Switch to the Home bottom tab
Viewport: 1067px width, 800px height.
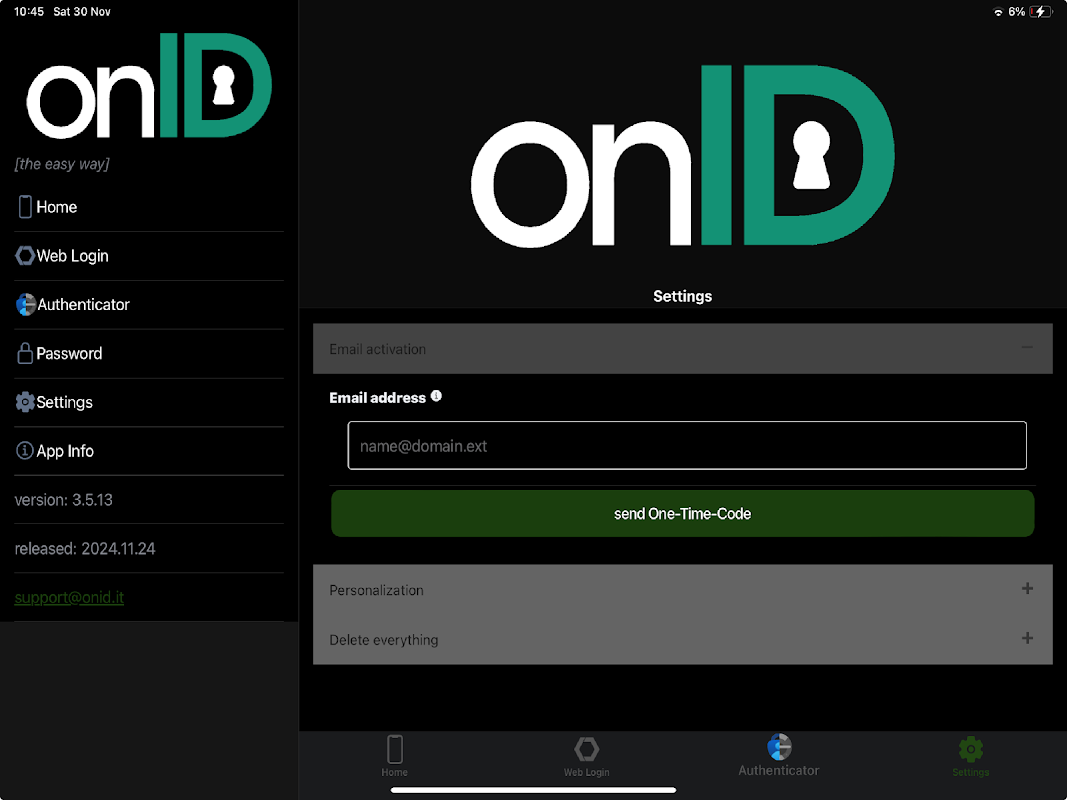click(x=395, y=756)
